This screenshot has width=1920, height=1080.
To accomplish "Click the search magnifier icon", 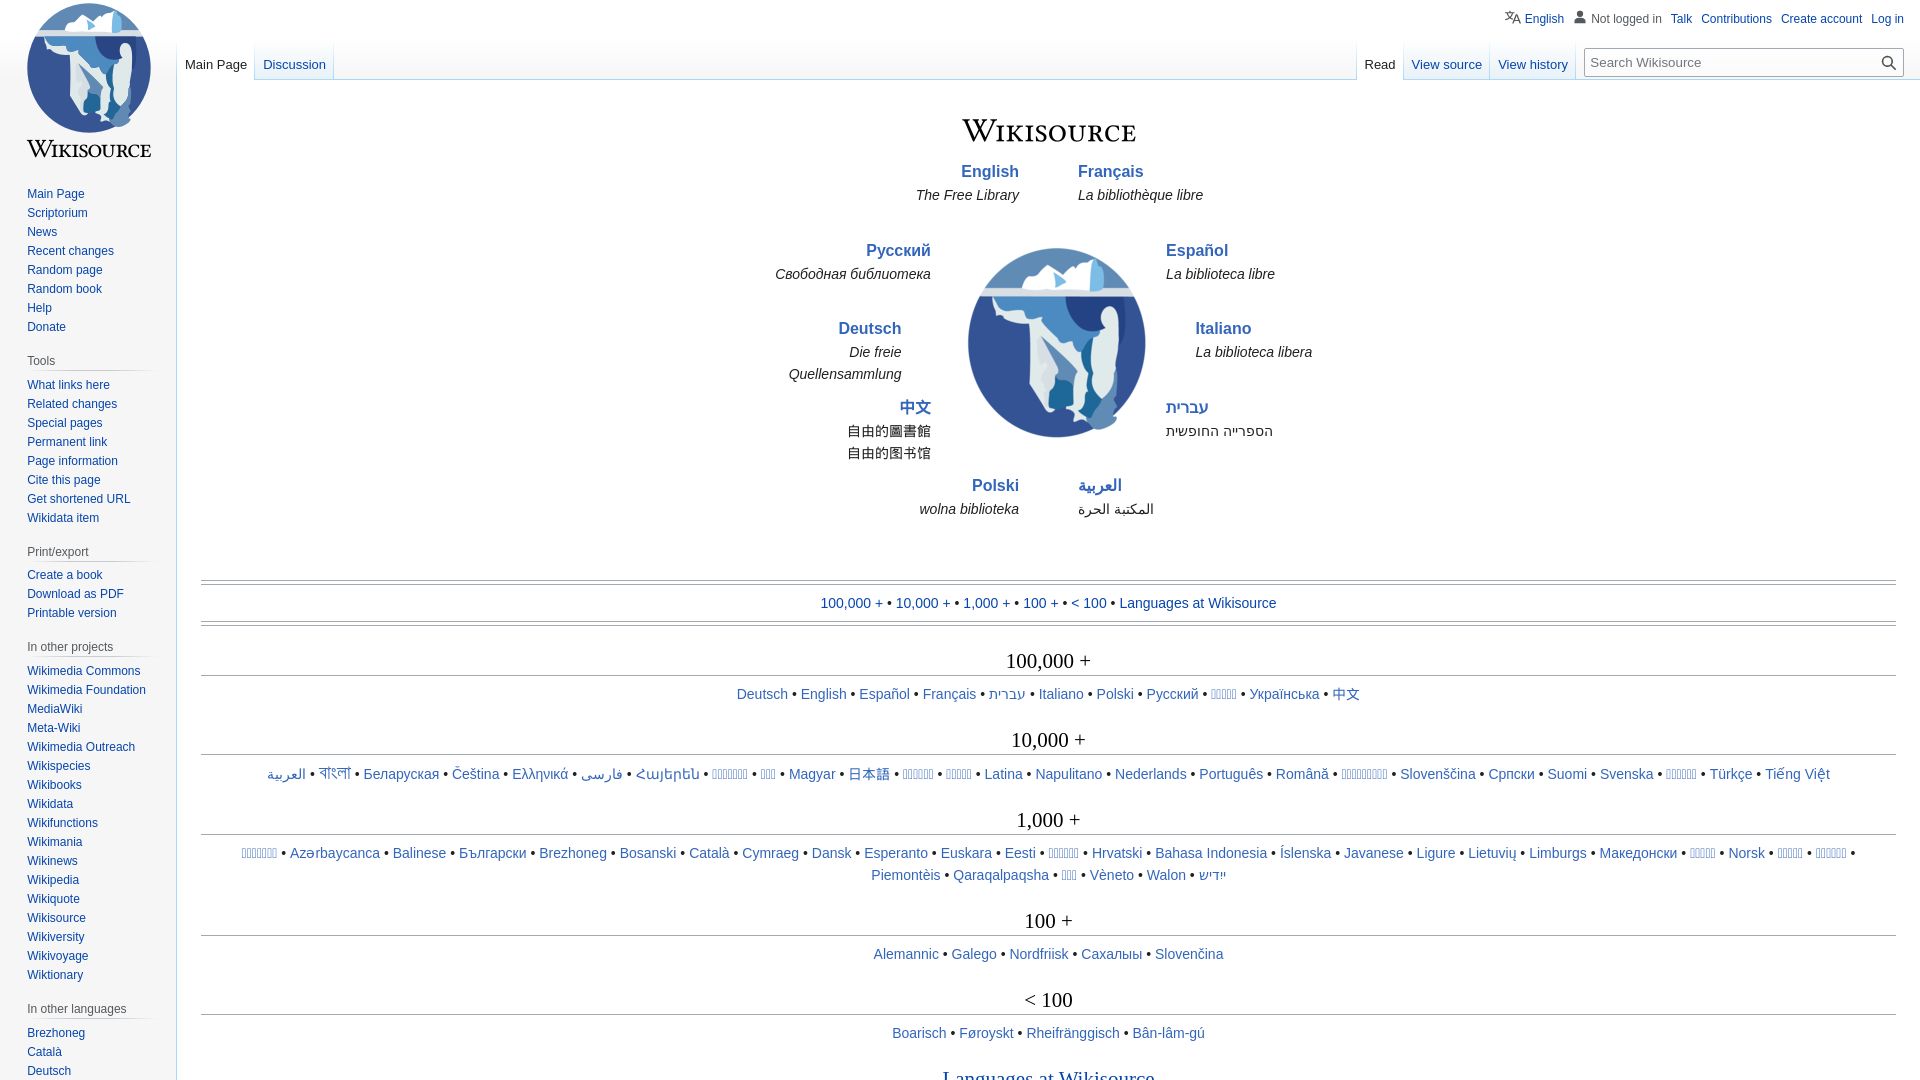I will click(x=1889, y=62).
